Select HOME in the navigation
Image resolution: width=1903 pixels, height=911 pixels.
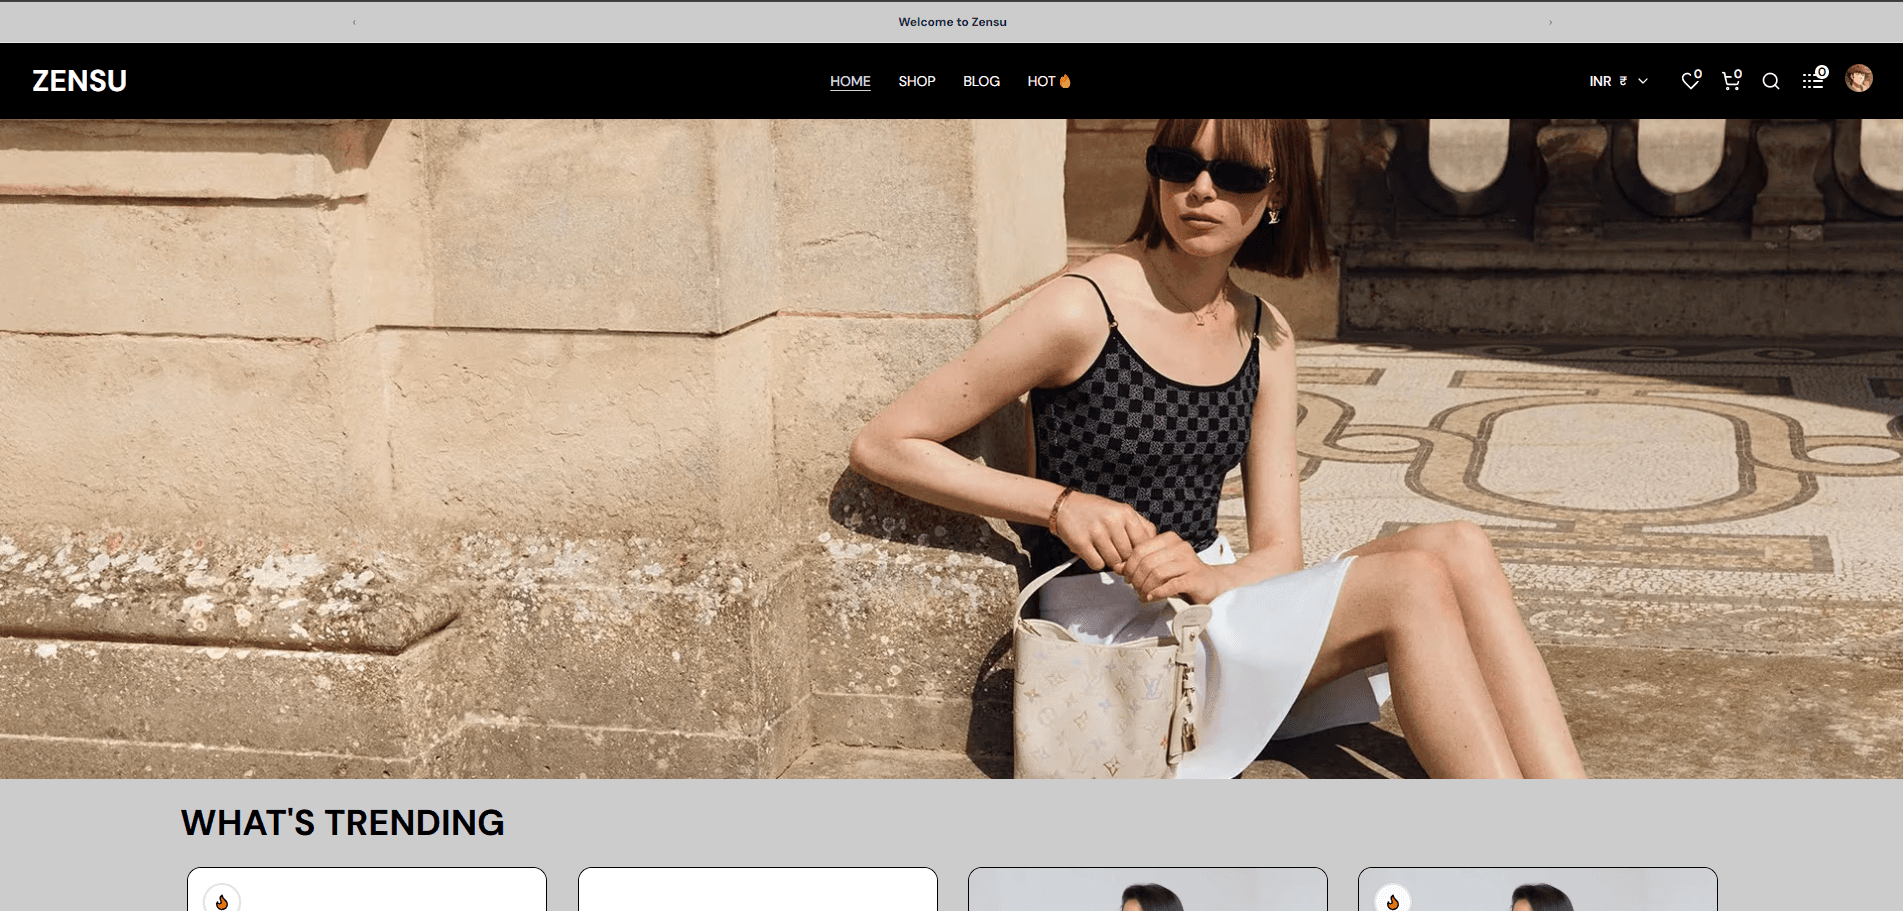[850, 81]
